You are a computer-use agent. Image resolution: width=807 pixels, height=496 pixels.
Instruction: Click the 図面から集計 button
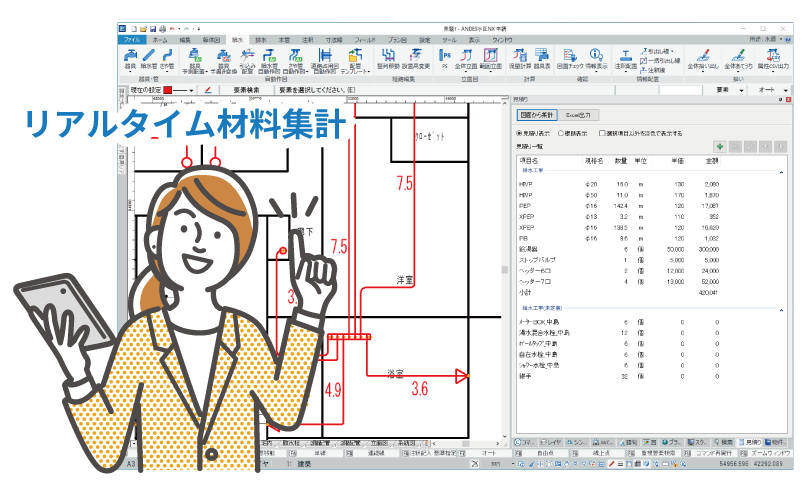pos(536,115)
